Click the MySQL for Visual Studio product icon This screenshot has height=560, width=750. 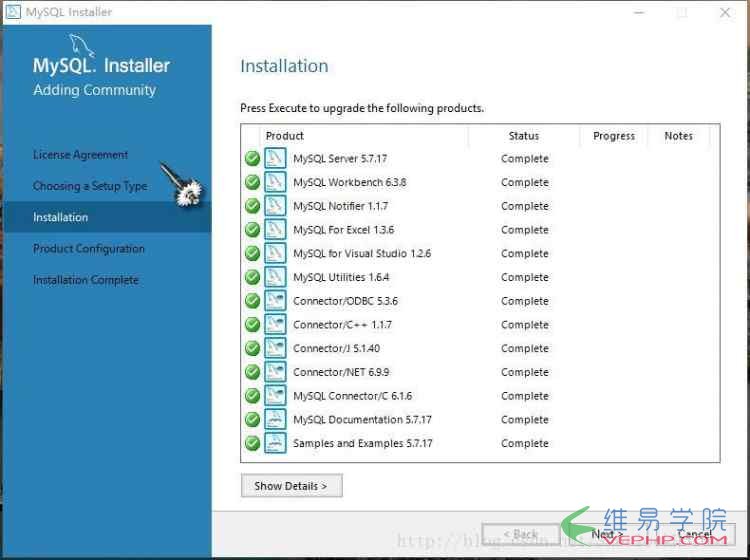coord(275,253)
